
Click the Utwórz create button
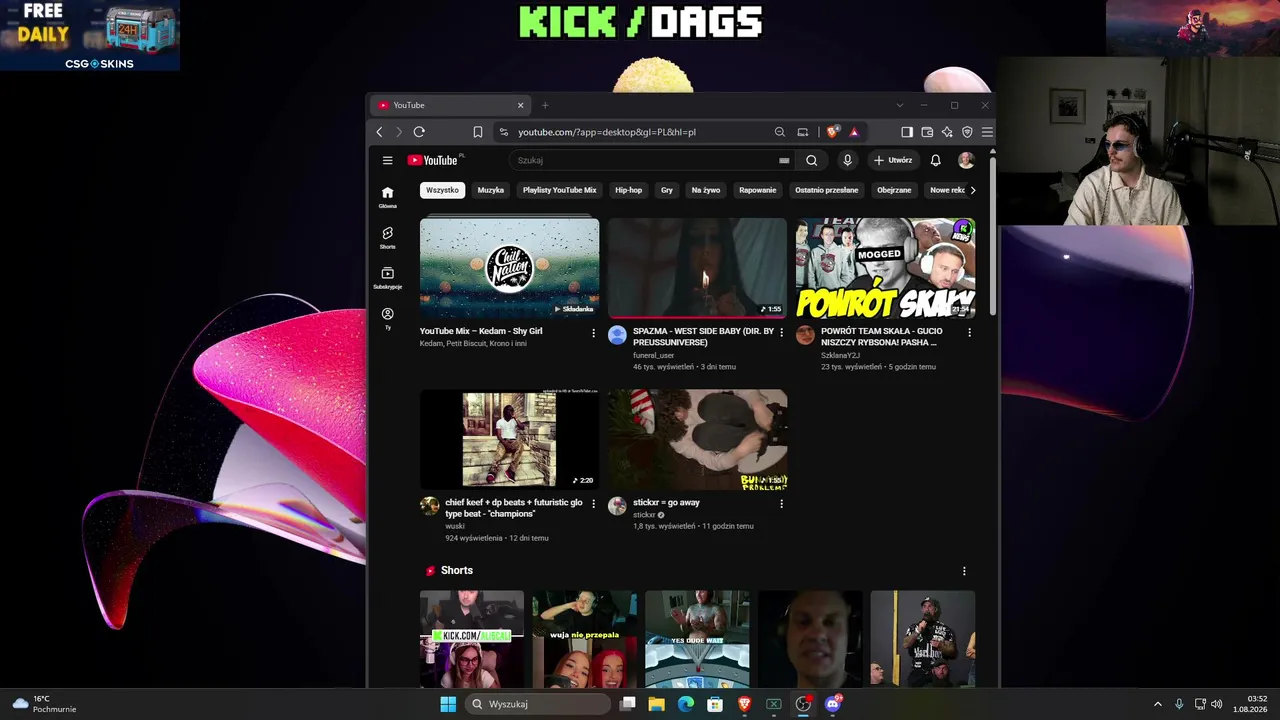(x=892, y=160)
